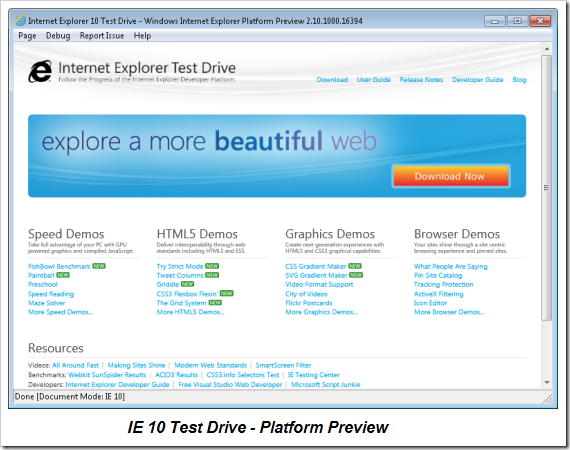Click the Done Document Mode status text
570x450 pixels.
pyautogui.click(x=70, y=397)
